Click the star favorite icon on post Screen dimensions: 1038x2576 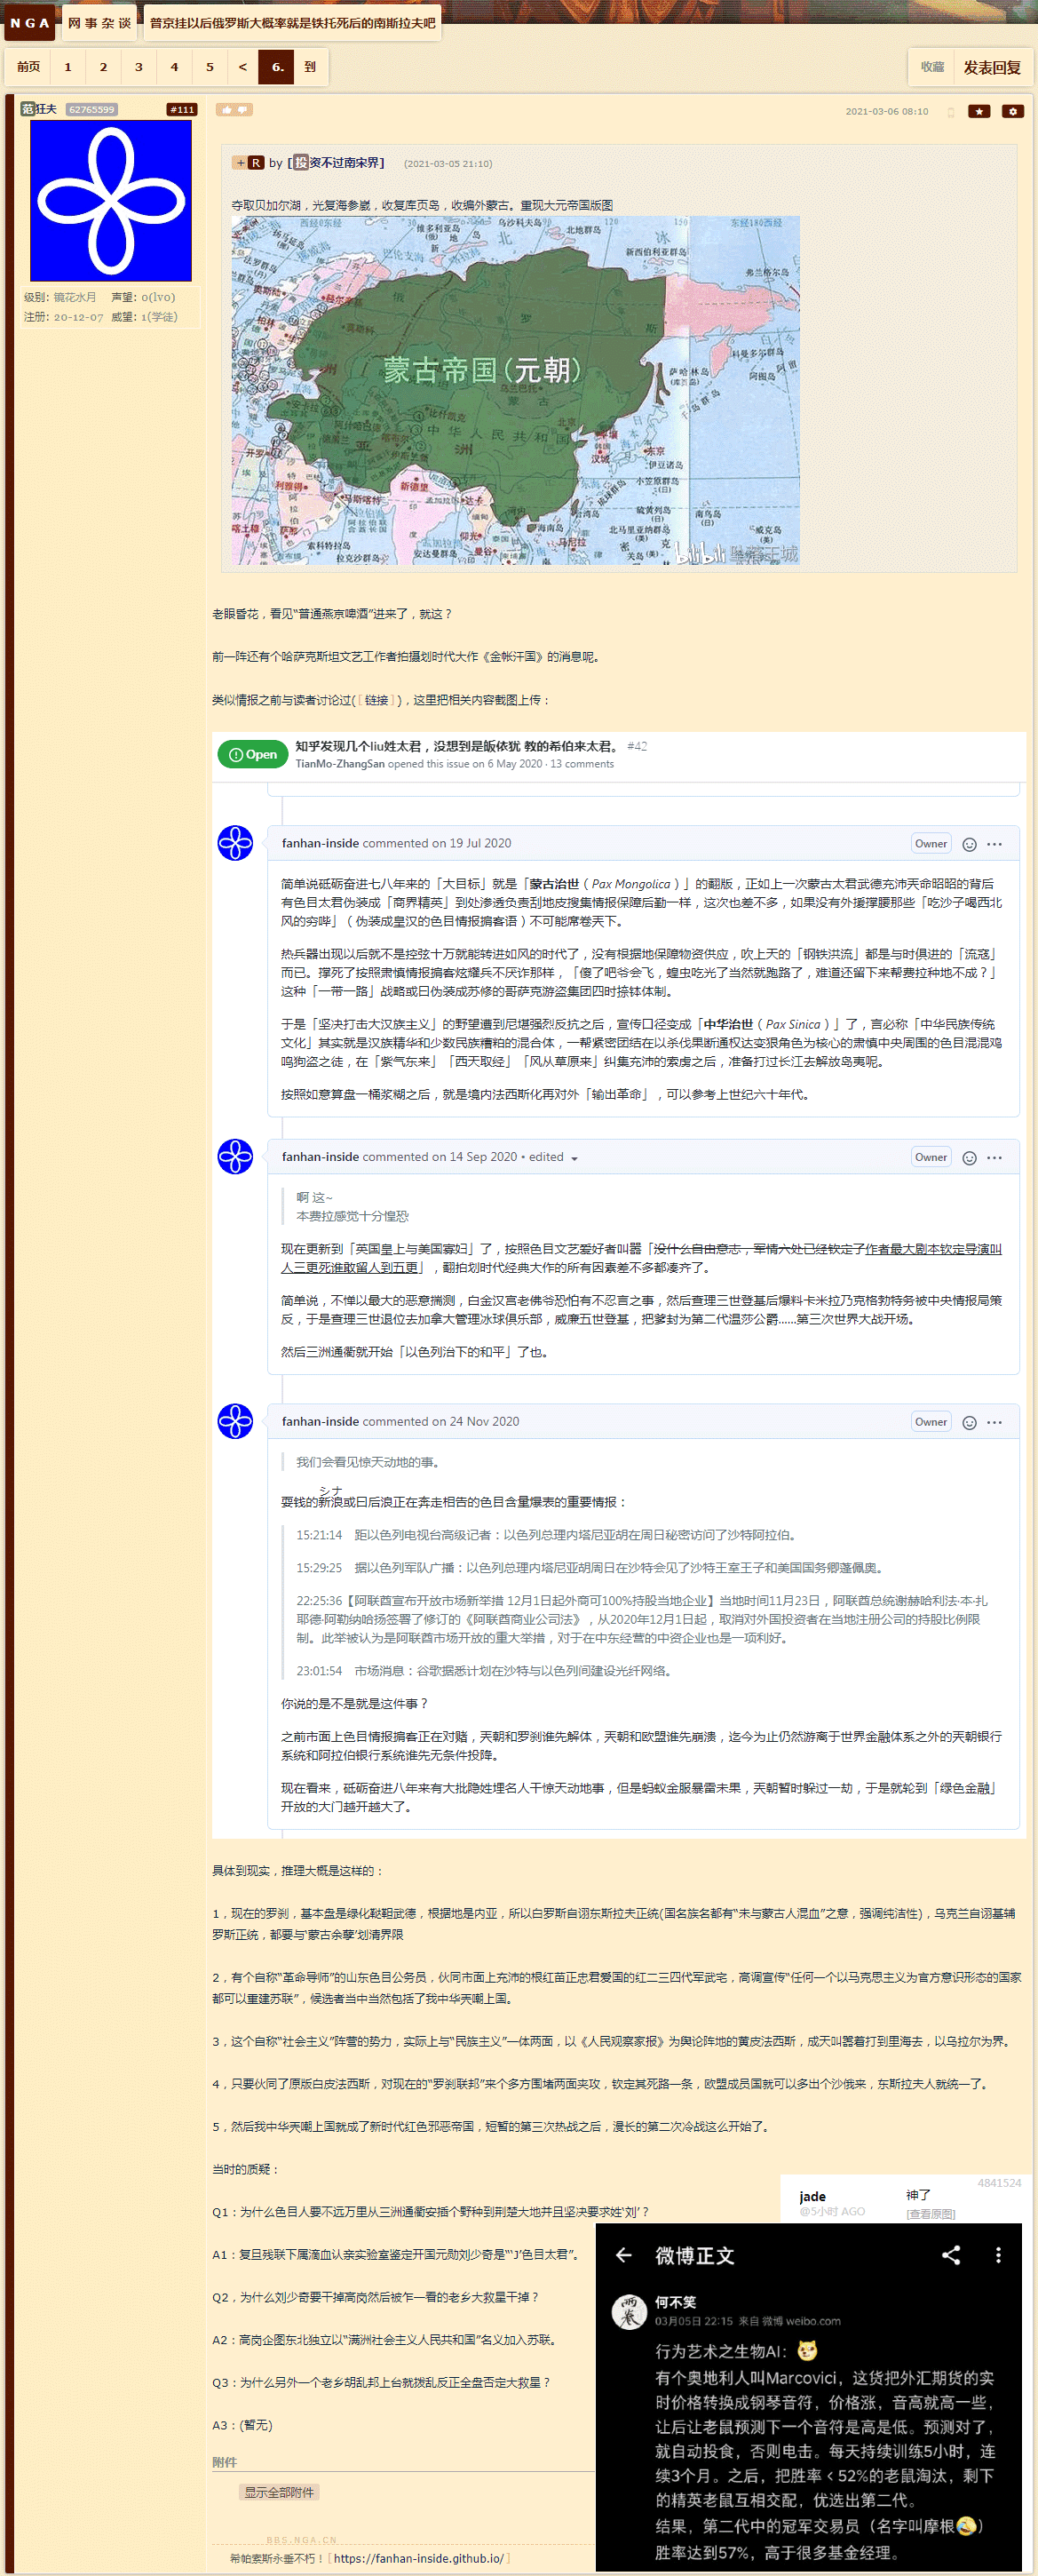(x=979, y=111)
